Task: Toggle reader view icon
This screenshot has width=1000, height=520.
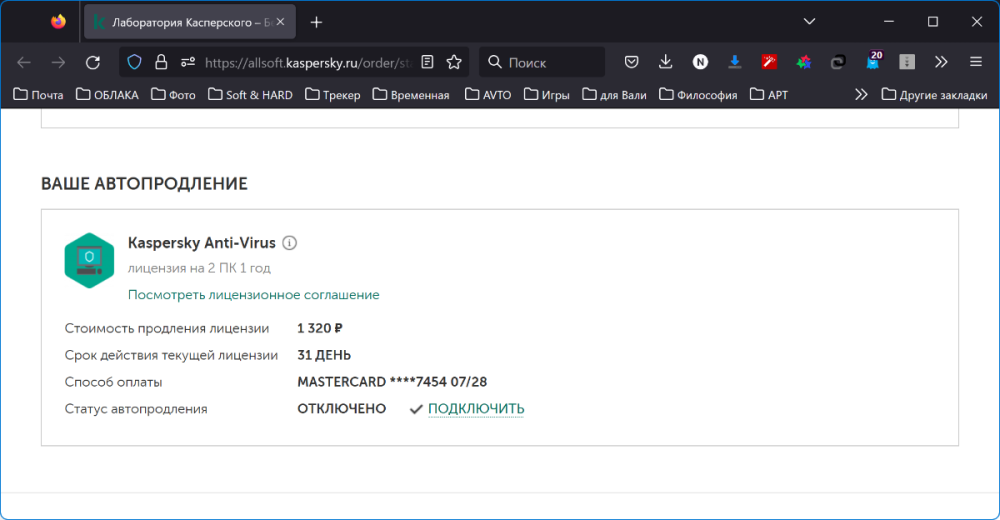Action: 427,62
